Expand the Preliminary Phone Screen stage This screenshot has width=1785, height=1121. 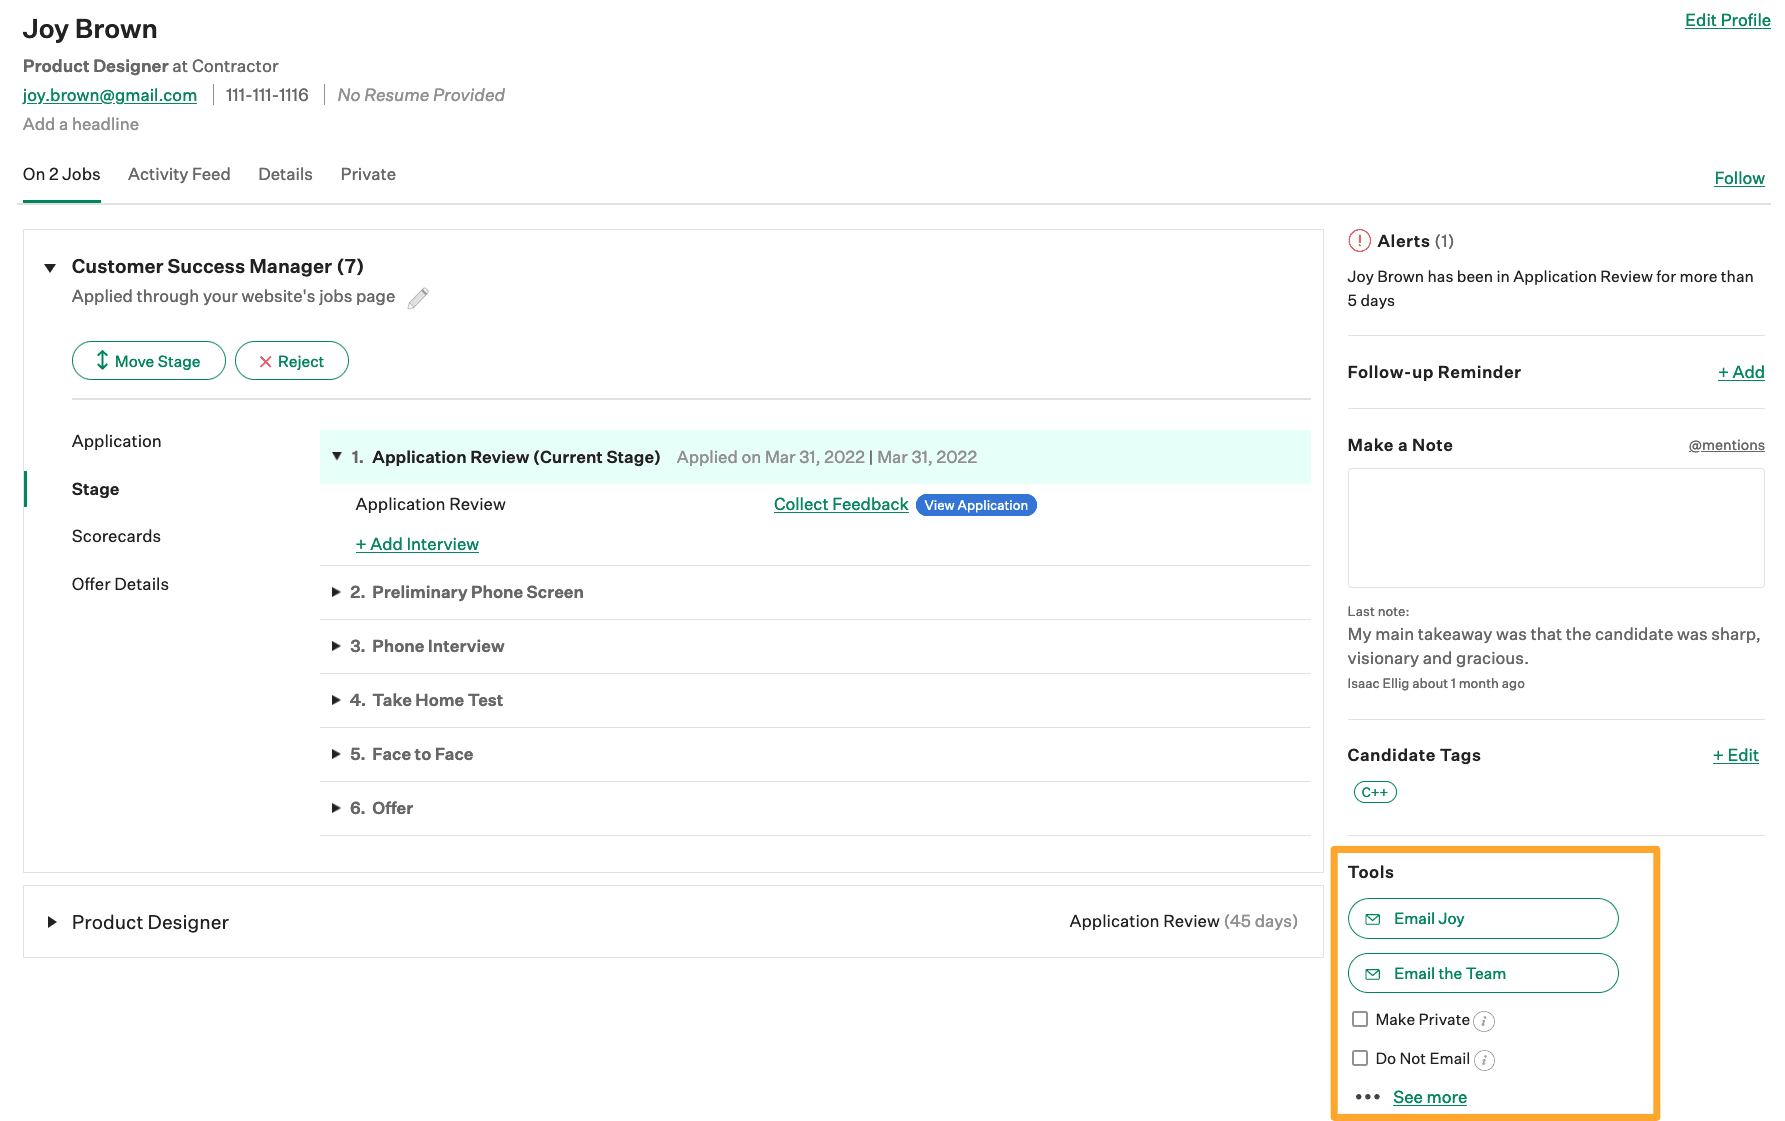pyautogui.click(x=337, y=591)
